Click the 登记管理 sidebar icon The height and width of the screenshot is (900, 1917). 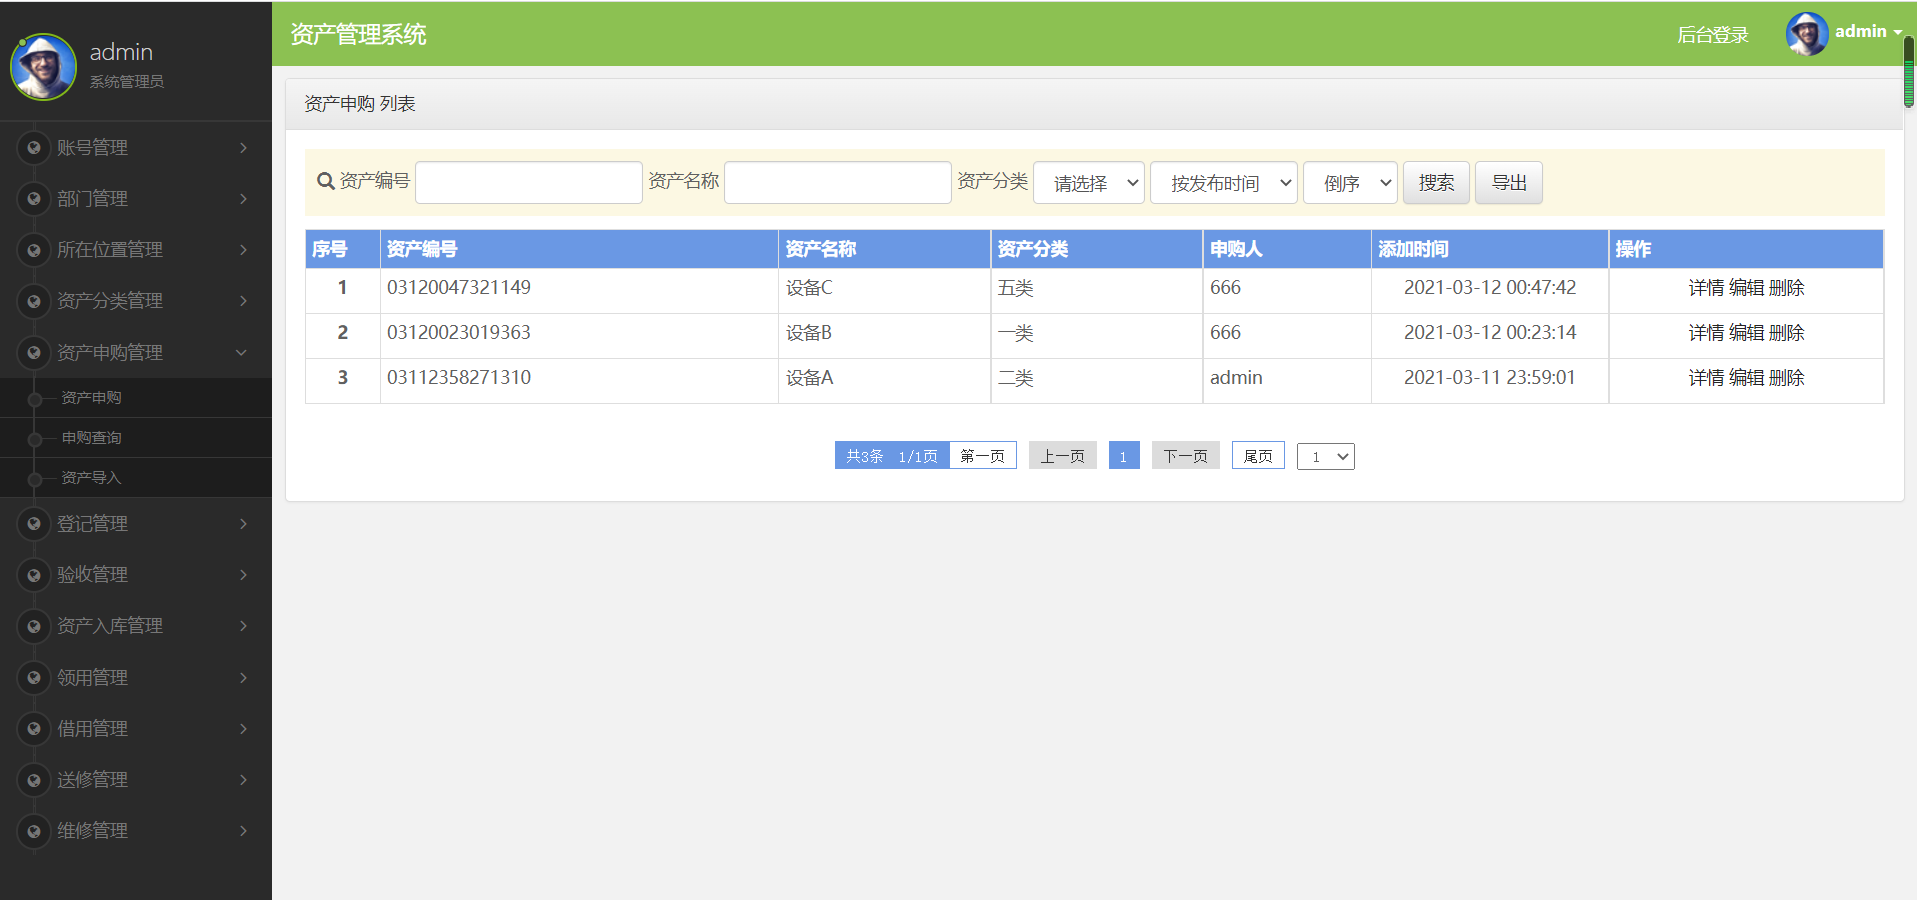click(x=34, y=524)
